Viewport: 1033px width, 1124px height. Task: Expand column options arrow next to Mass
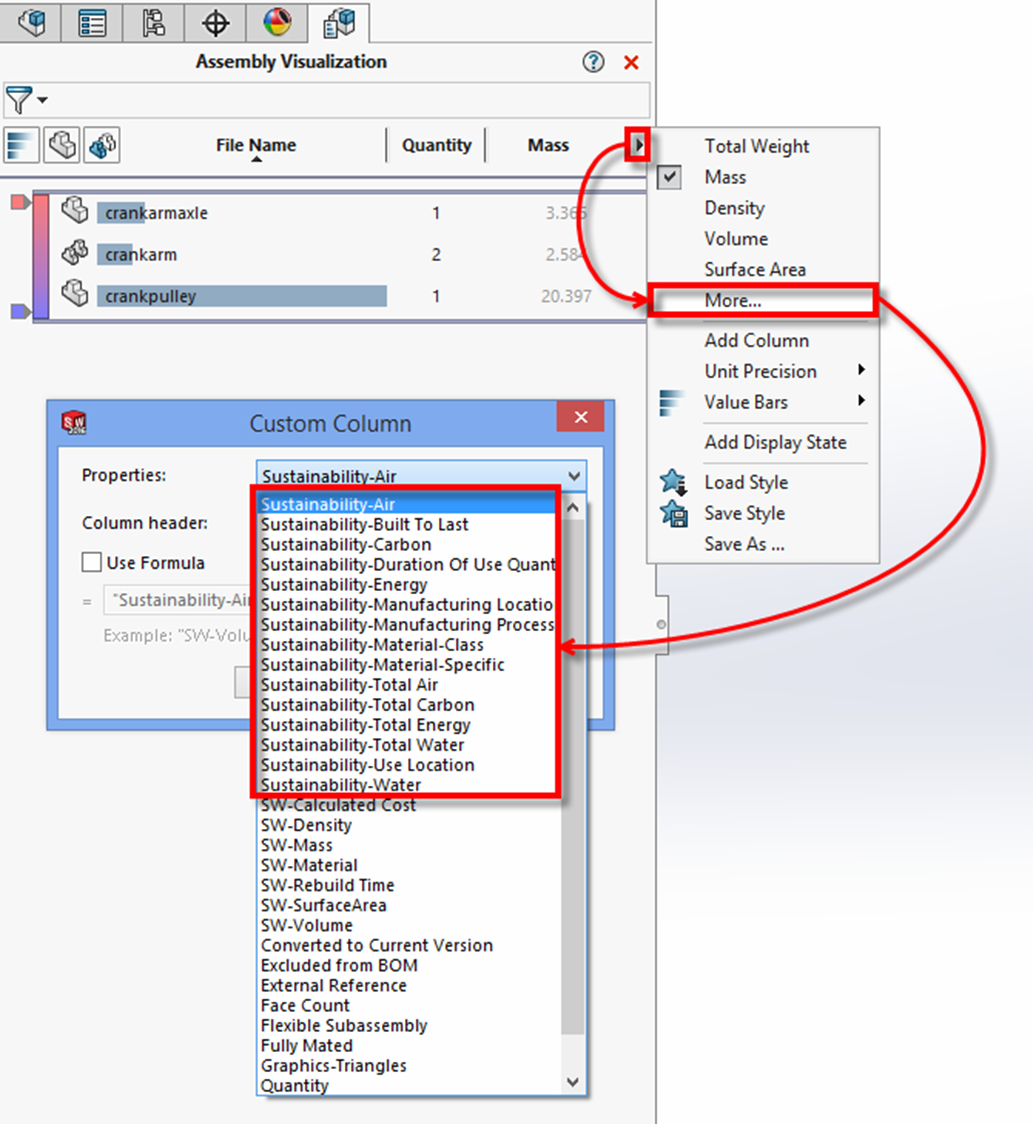tap(637, 145)
